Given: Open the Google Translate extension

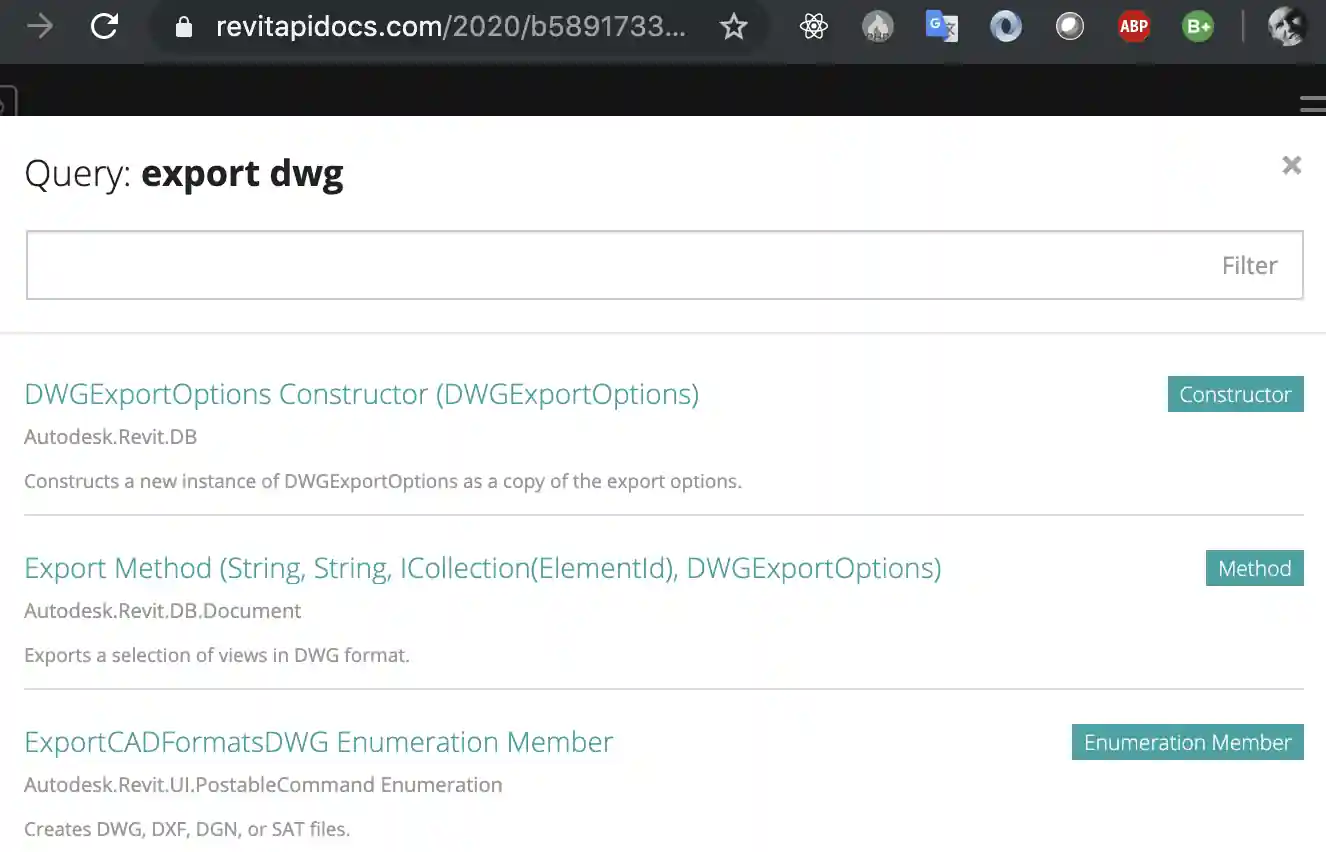Looking at the screenshot, I should tap(941, 27).
